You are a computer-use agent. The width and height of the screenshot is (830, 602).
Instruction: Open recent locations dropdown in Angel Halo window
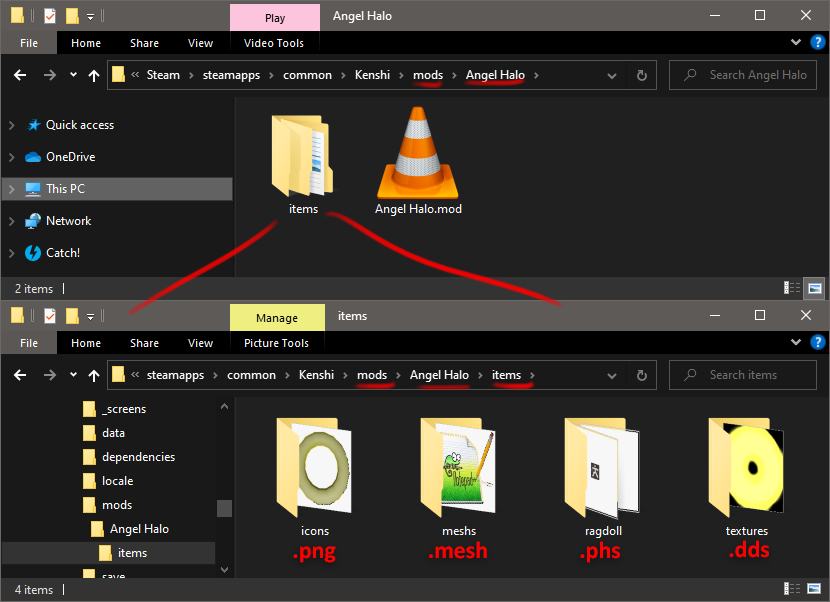(x=73, y=75)
